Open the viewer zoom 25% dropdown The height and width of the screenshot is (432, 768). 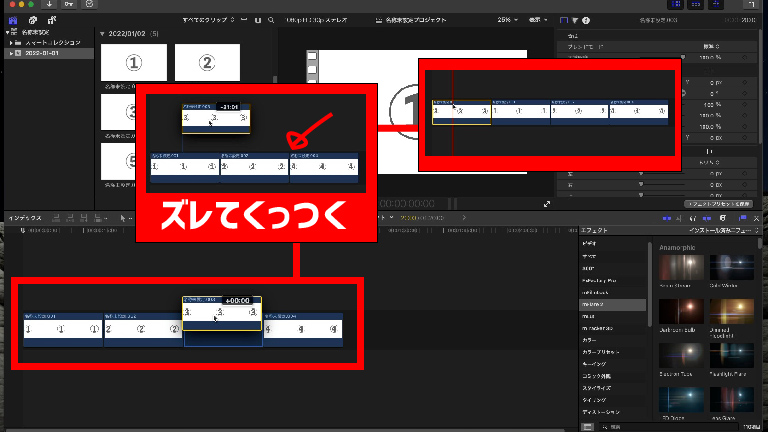[x=507, y=20]
